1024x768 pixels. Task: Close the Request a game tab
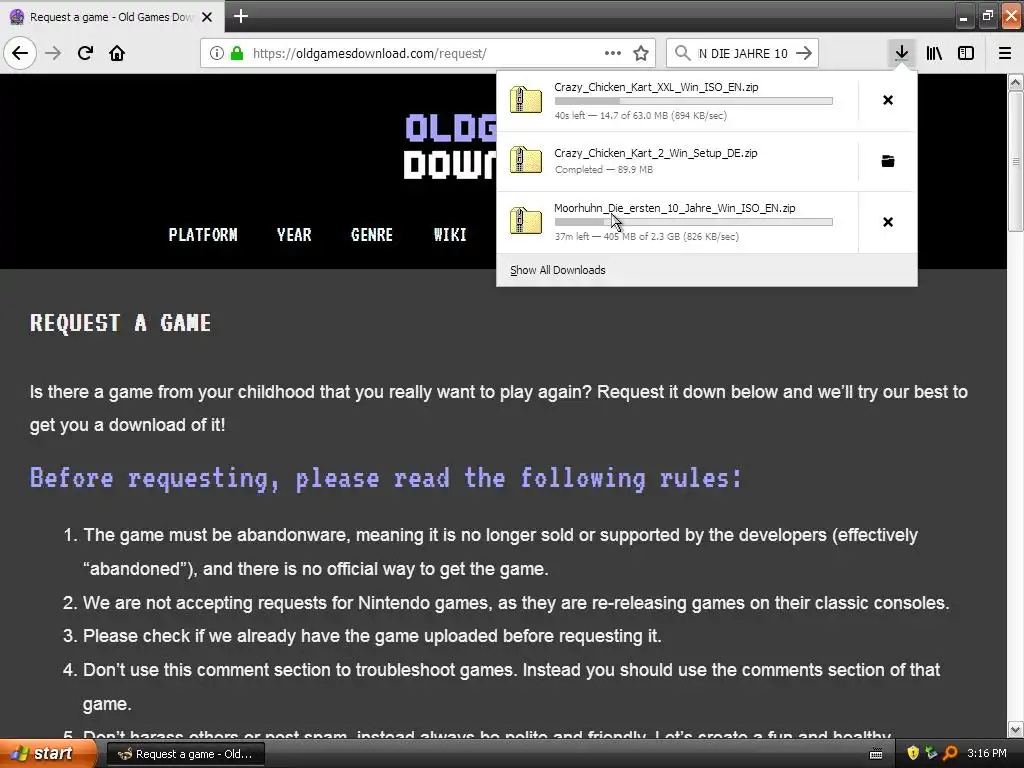(x=207, y=17)
